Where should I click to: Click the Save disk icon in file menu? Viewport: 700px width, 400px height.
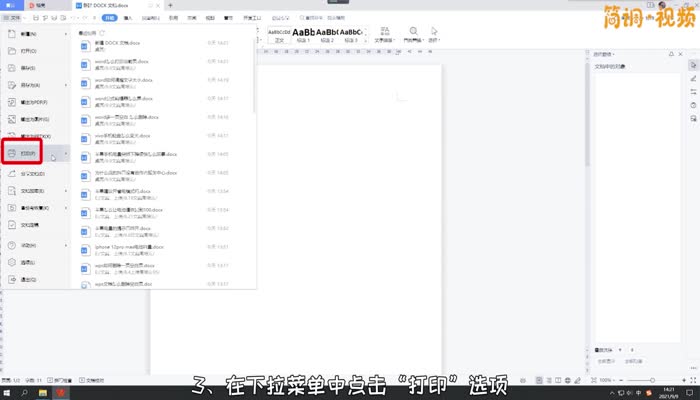[12, 68]
